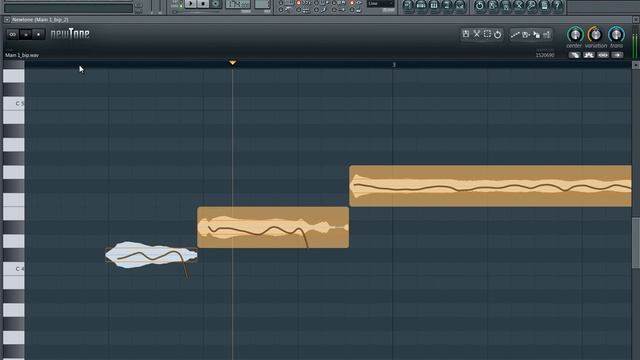
Task: Select the Newtone slice scissors tool
Action: point(477,34)
